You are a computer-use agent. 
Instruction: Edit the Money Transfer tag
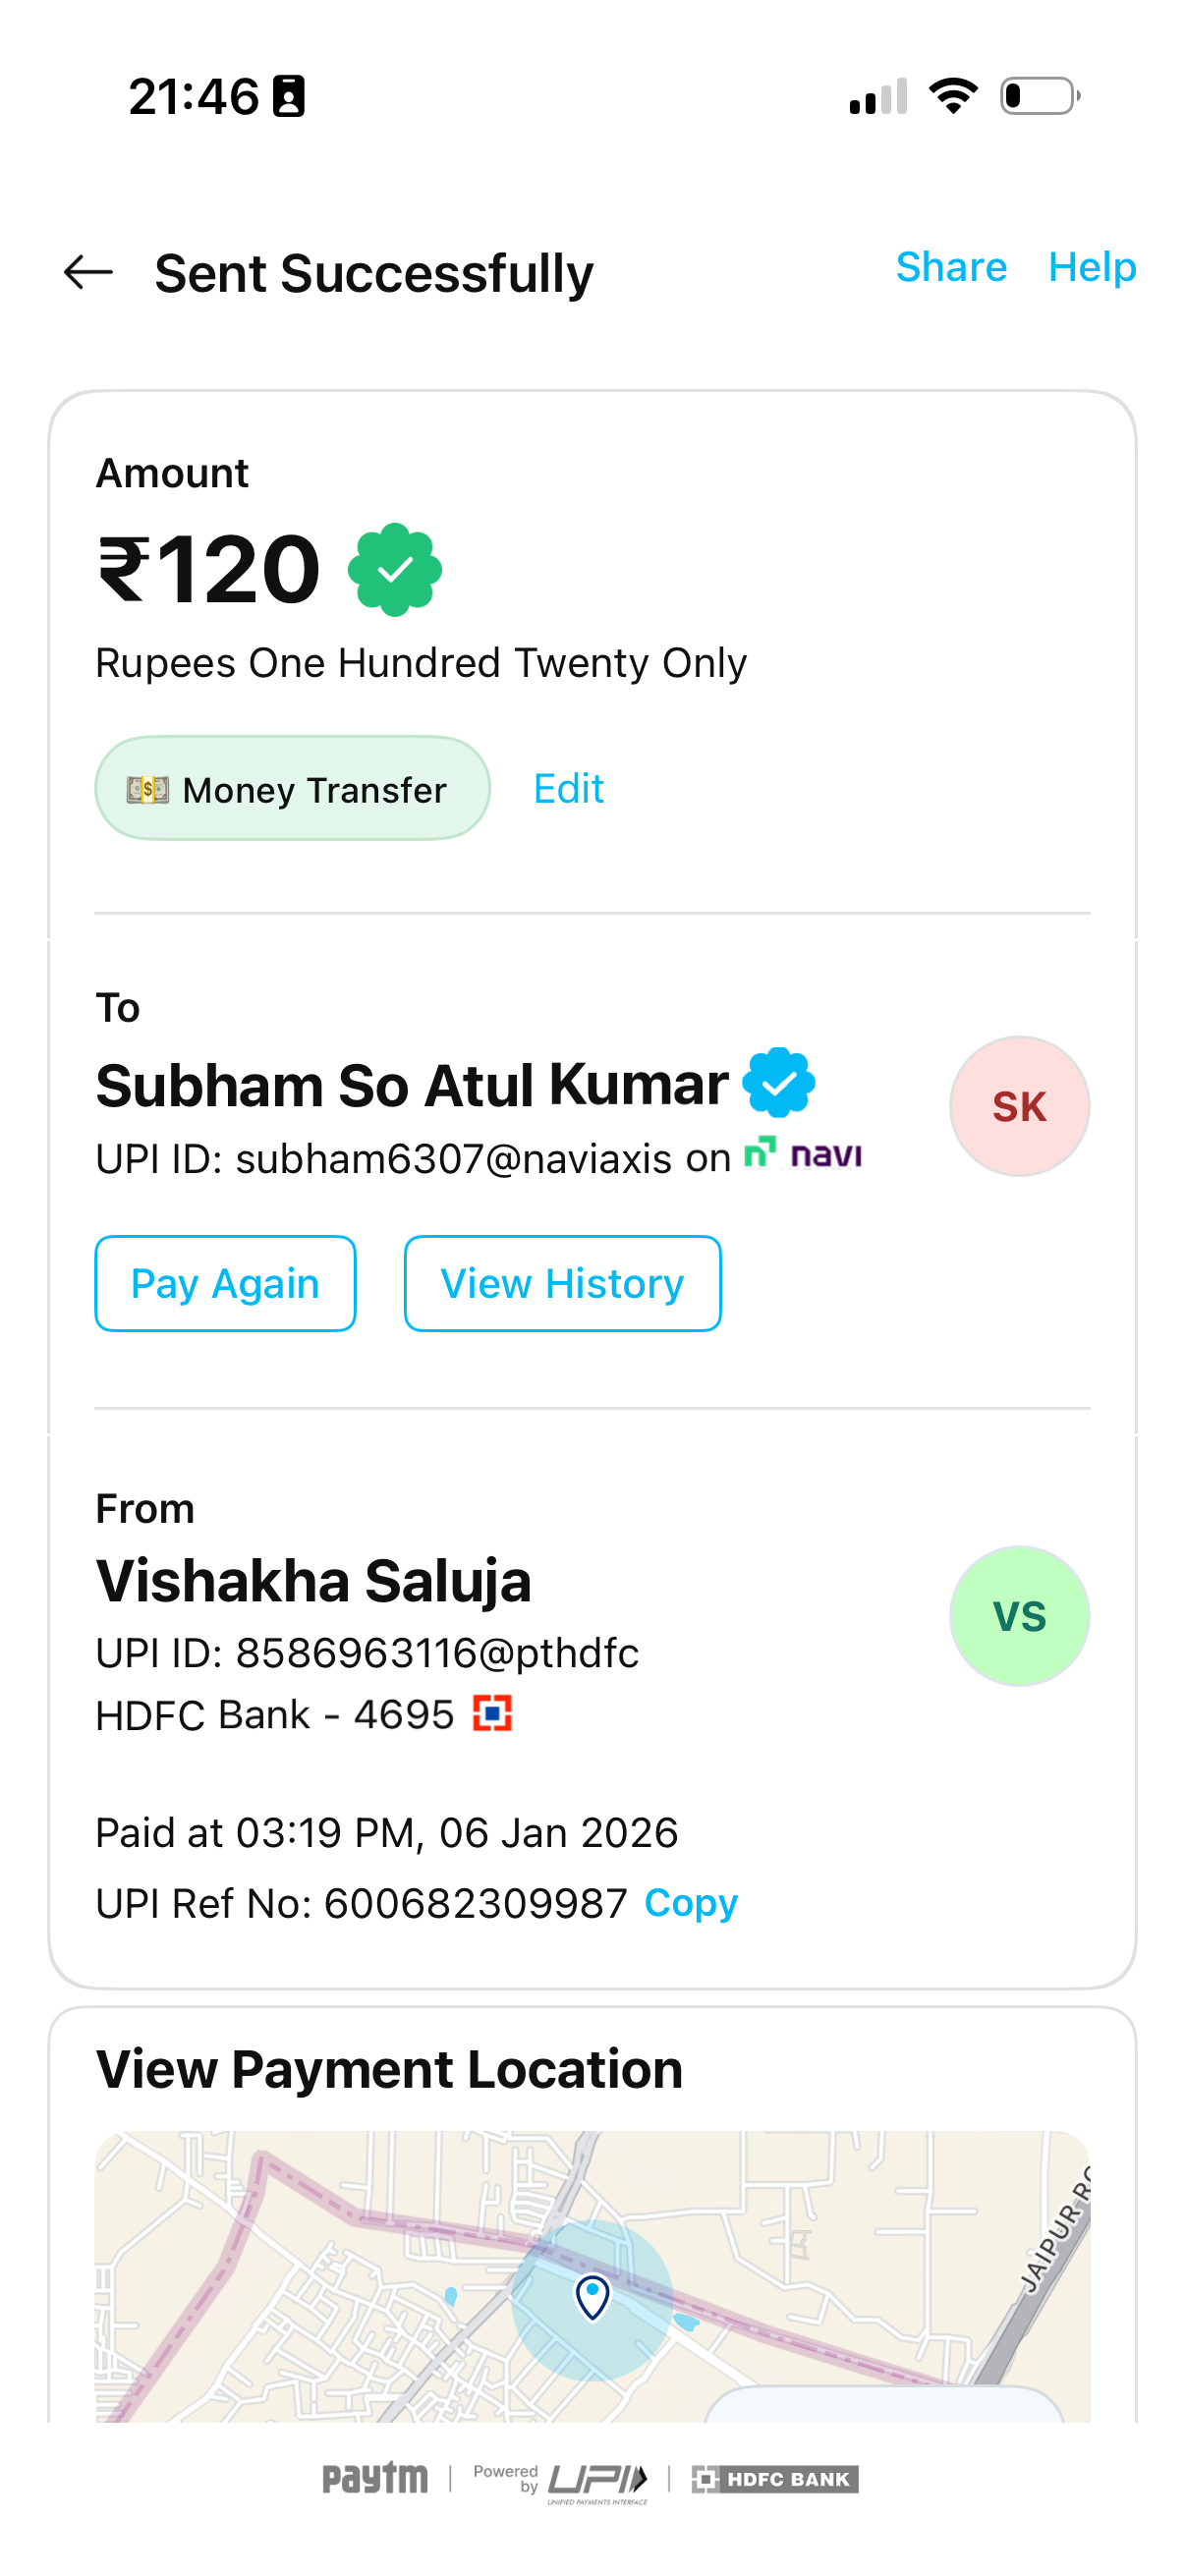[568, 789]
